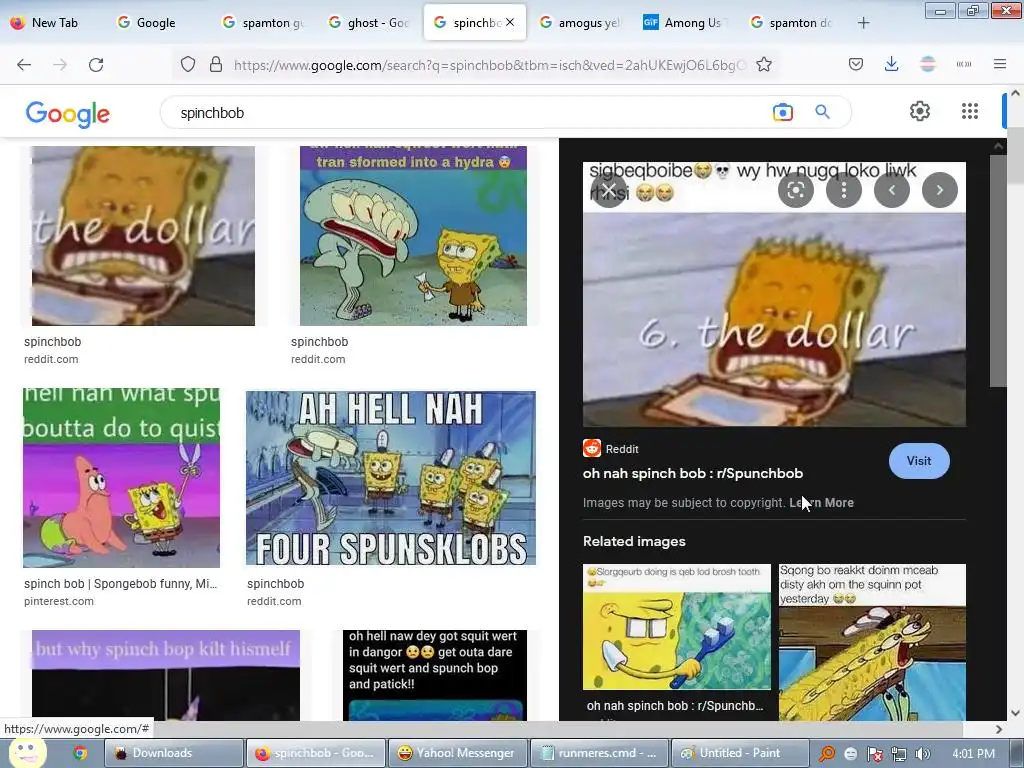Viewport: 1024px width, 768px height.
Task: Click the preview panel scrollbar thumb
Action: click(x=998, y=270)
